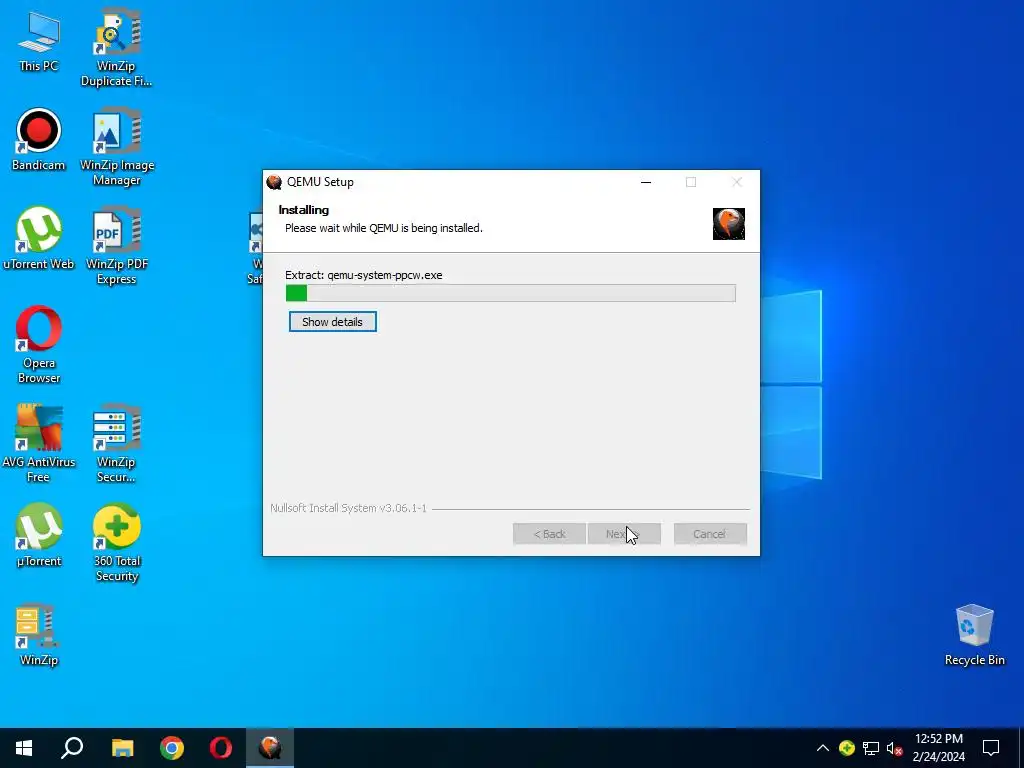Open WinZip Secure desktop shortcut

pos(116,443)
